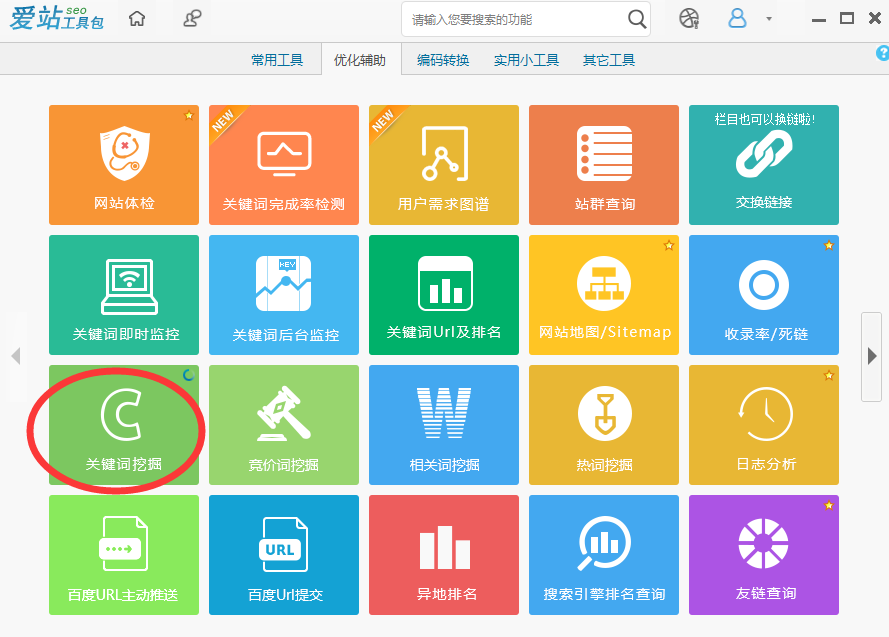Click the home icon in title bar
889x637 pixels.
[137, 19]
